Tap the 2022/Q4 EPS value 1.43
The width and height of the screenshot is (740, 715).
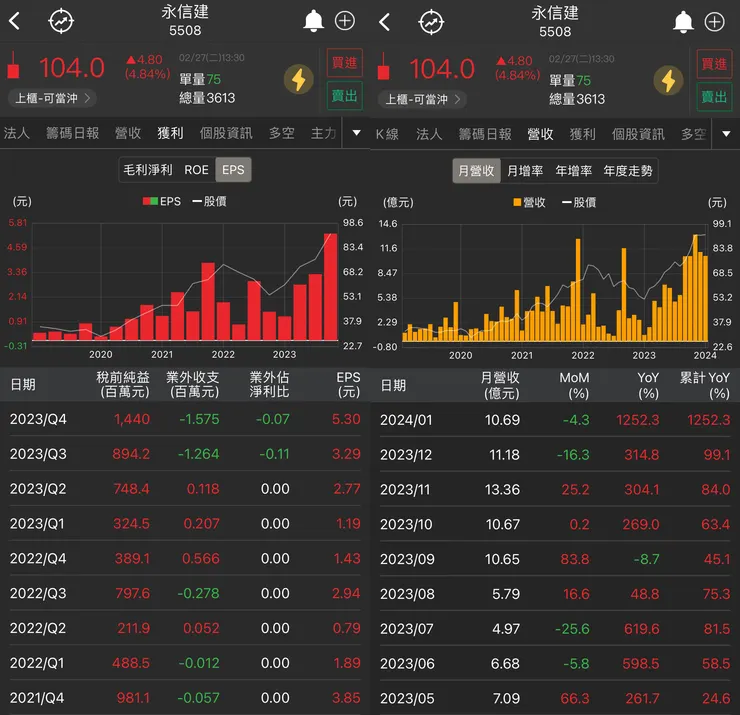click(x=347, y=558)
